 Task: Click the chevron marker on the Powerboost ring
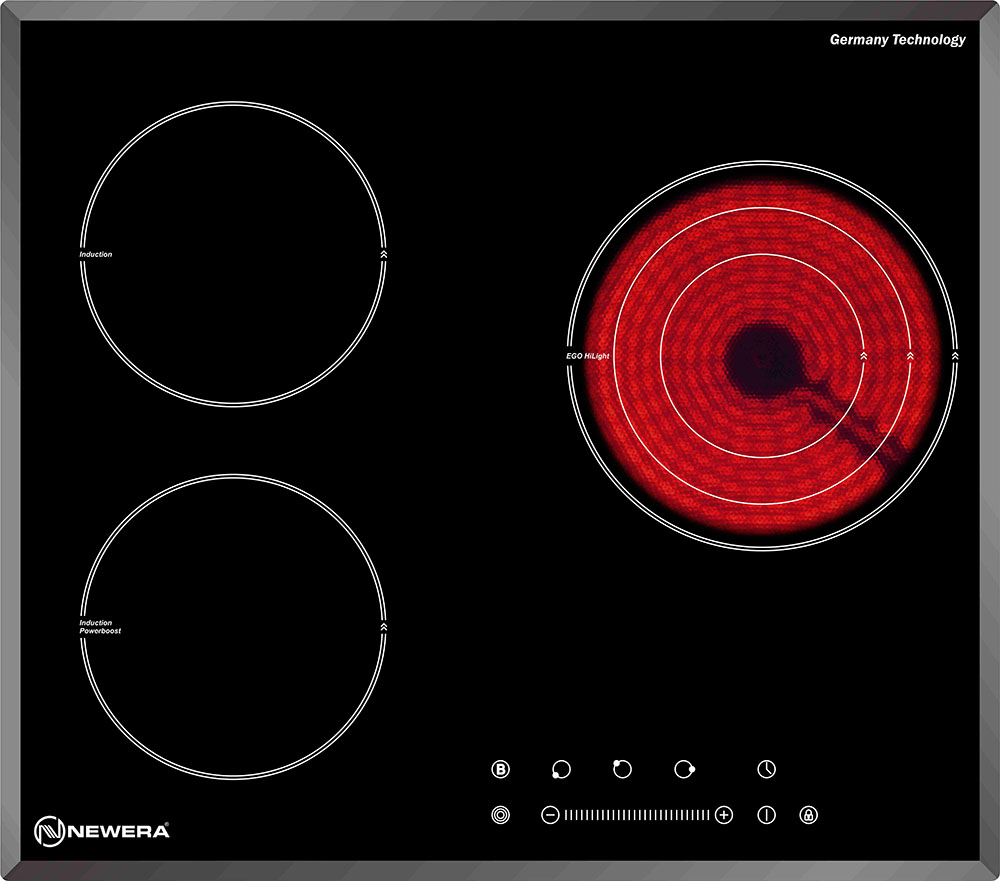click(x=384, y=627)
